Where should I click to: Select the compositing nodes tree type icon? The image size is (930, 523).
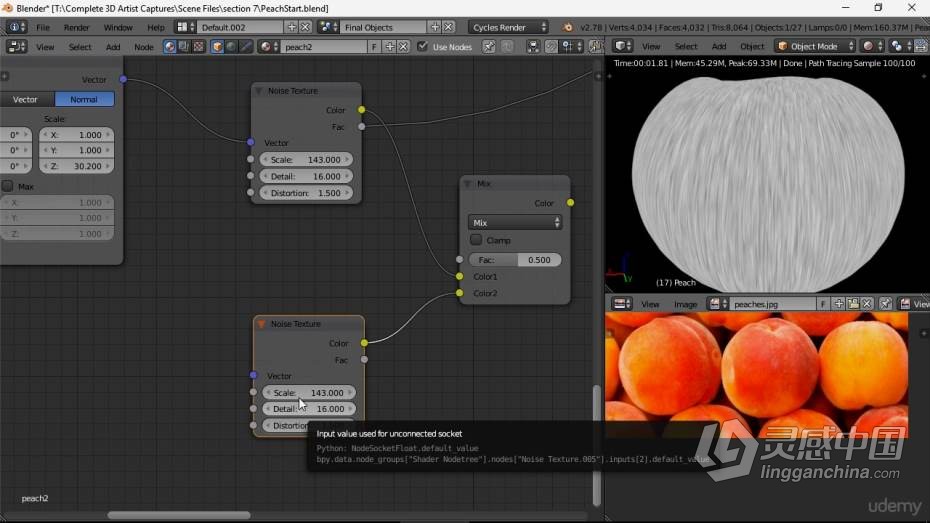(184, 47)
